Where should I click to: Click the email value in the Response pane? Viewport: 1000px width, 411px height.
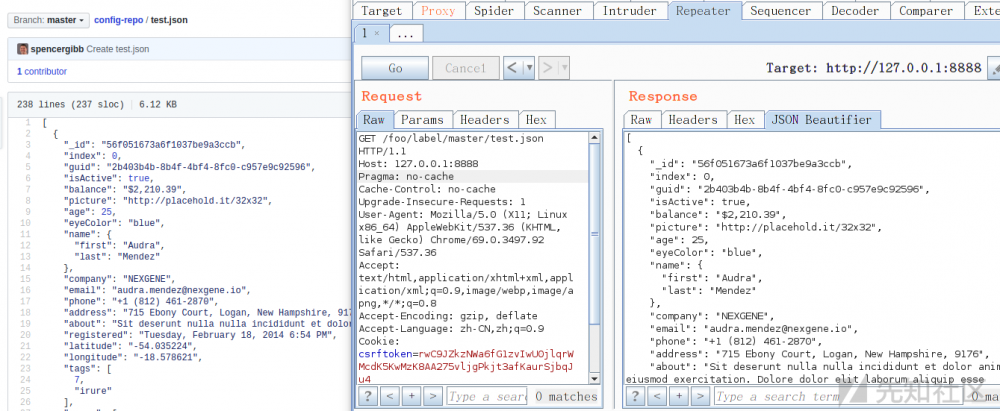point(781,329)
